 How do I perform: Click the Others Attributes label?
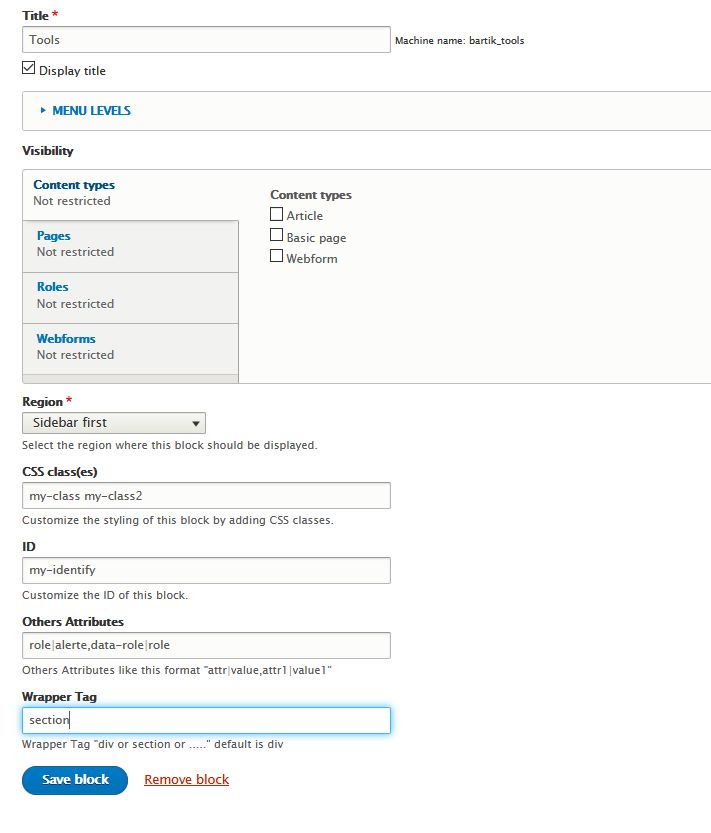coord(73,622)
